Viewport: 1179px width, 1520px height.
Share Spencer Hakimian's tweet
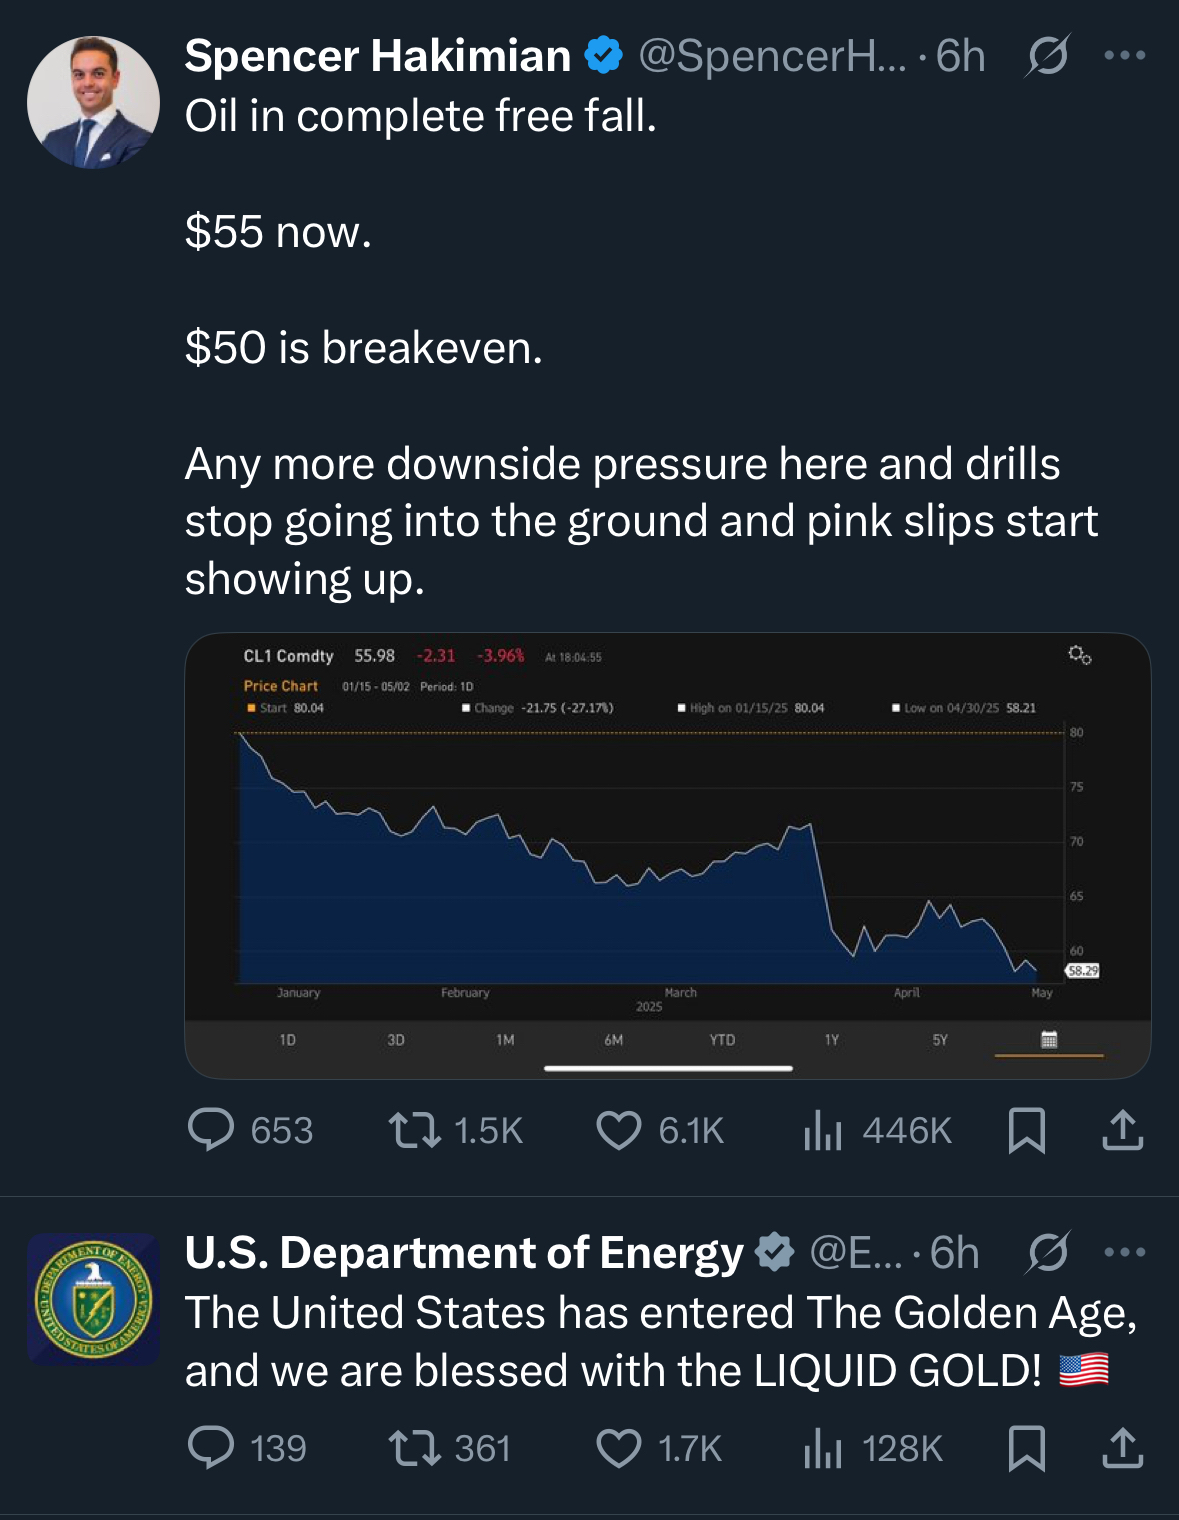point(1122,1130)
